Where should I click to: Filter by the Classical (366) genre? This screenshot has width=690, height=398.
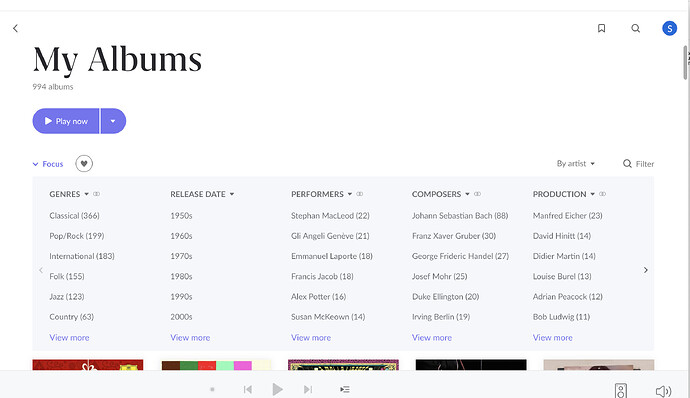point(74,216)
